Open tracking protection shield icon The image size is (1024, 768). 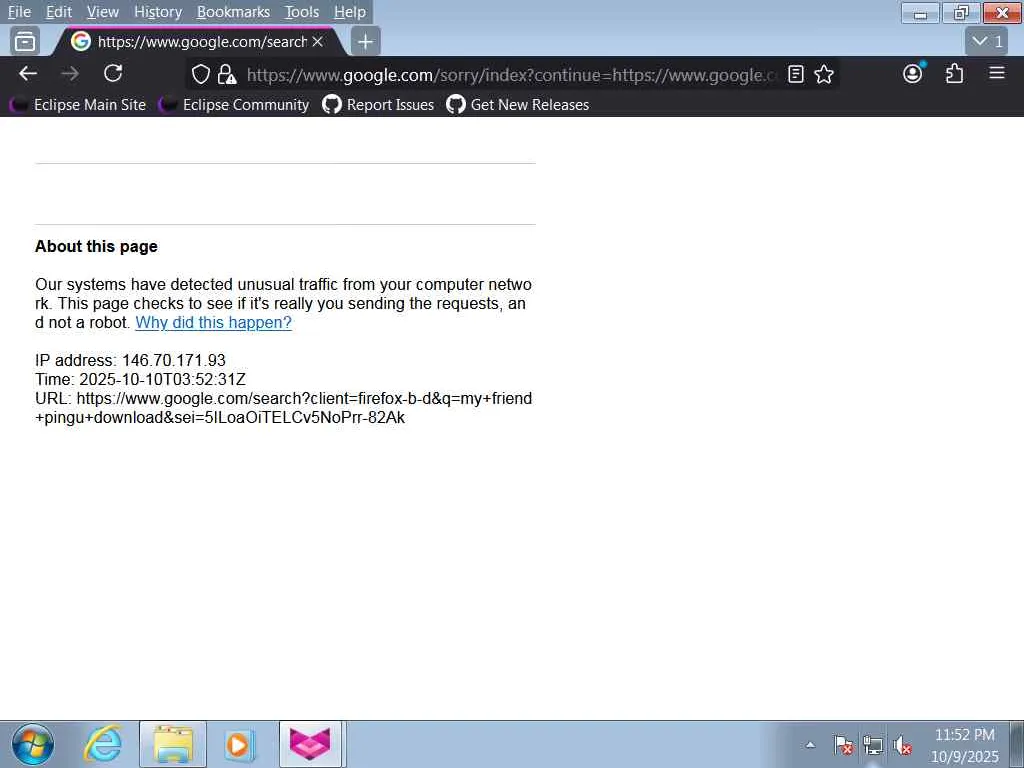[200, 74]
